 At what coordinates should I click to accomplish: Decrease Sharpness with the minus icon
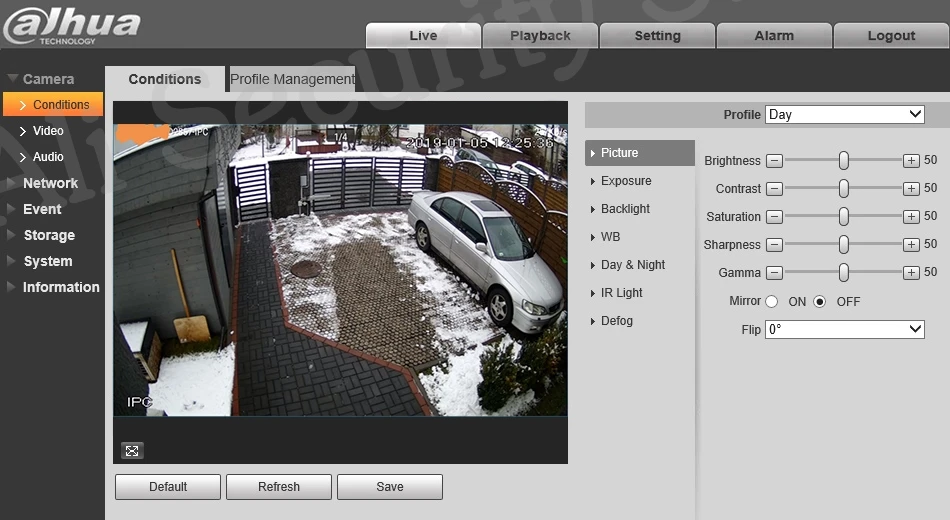(774, 244)
